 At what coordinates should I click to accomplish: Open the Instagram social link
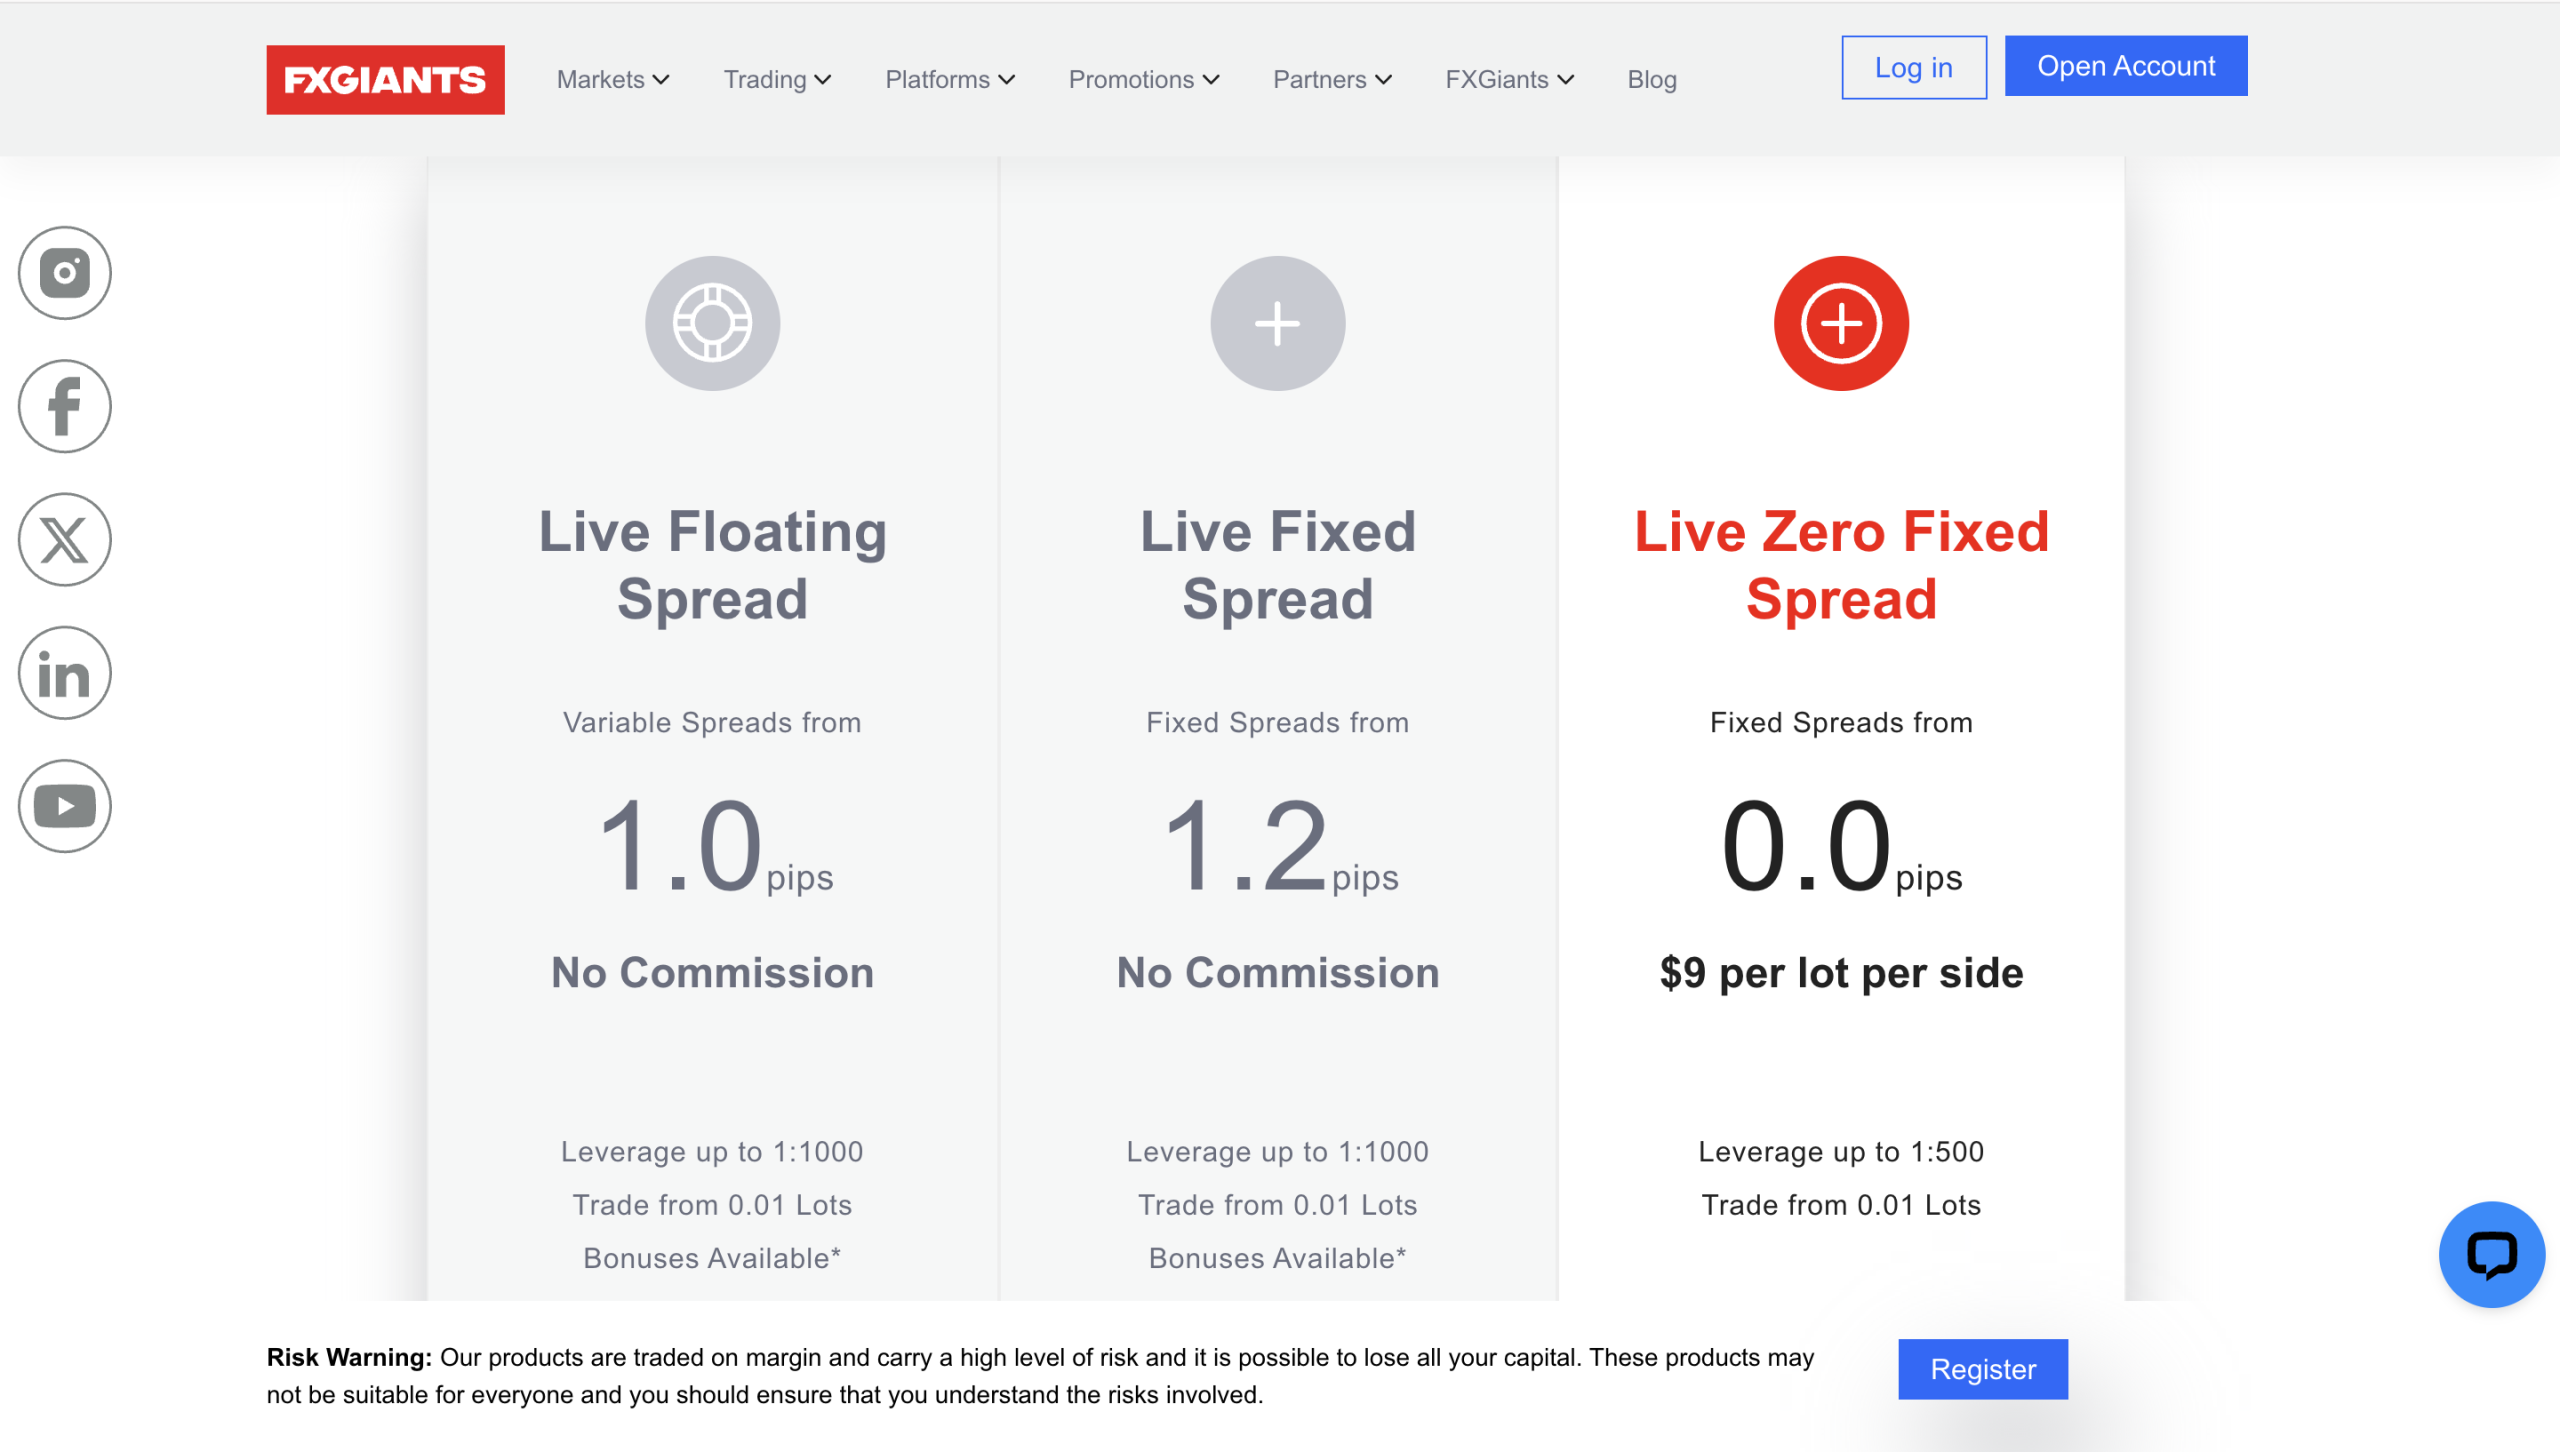pos(65,273)
